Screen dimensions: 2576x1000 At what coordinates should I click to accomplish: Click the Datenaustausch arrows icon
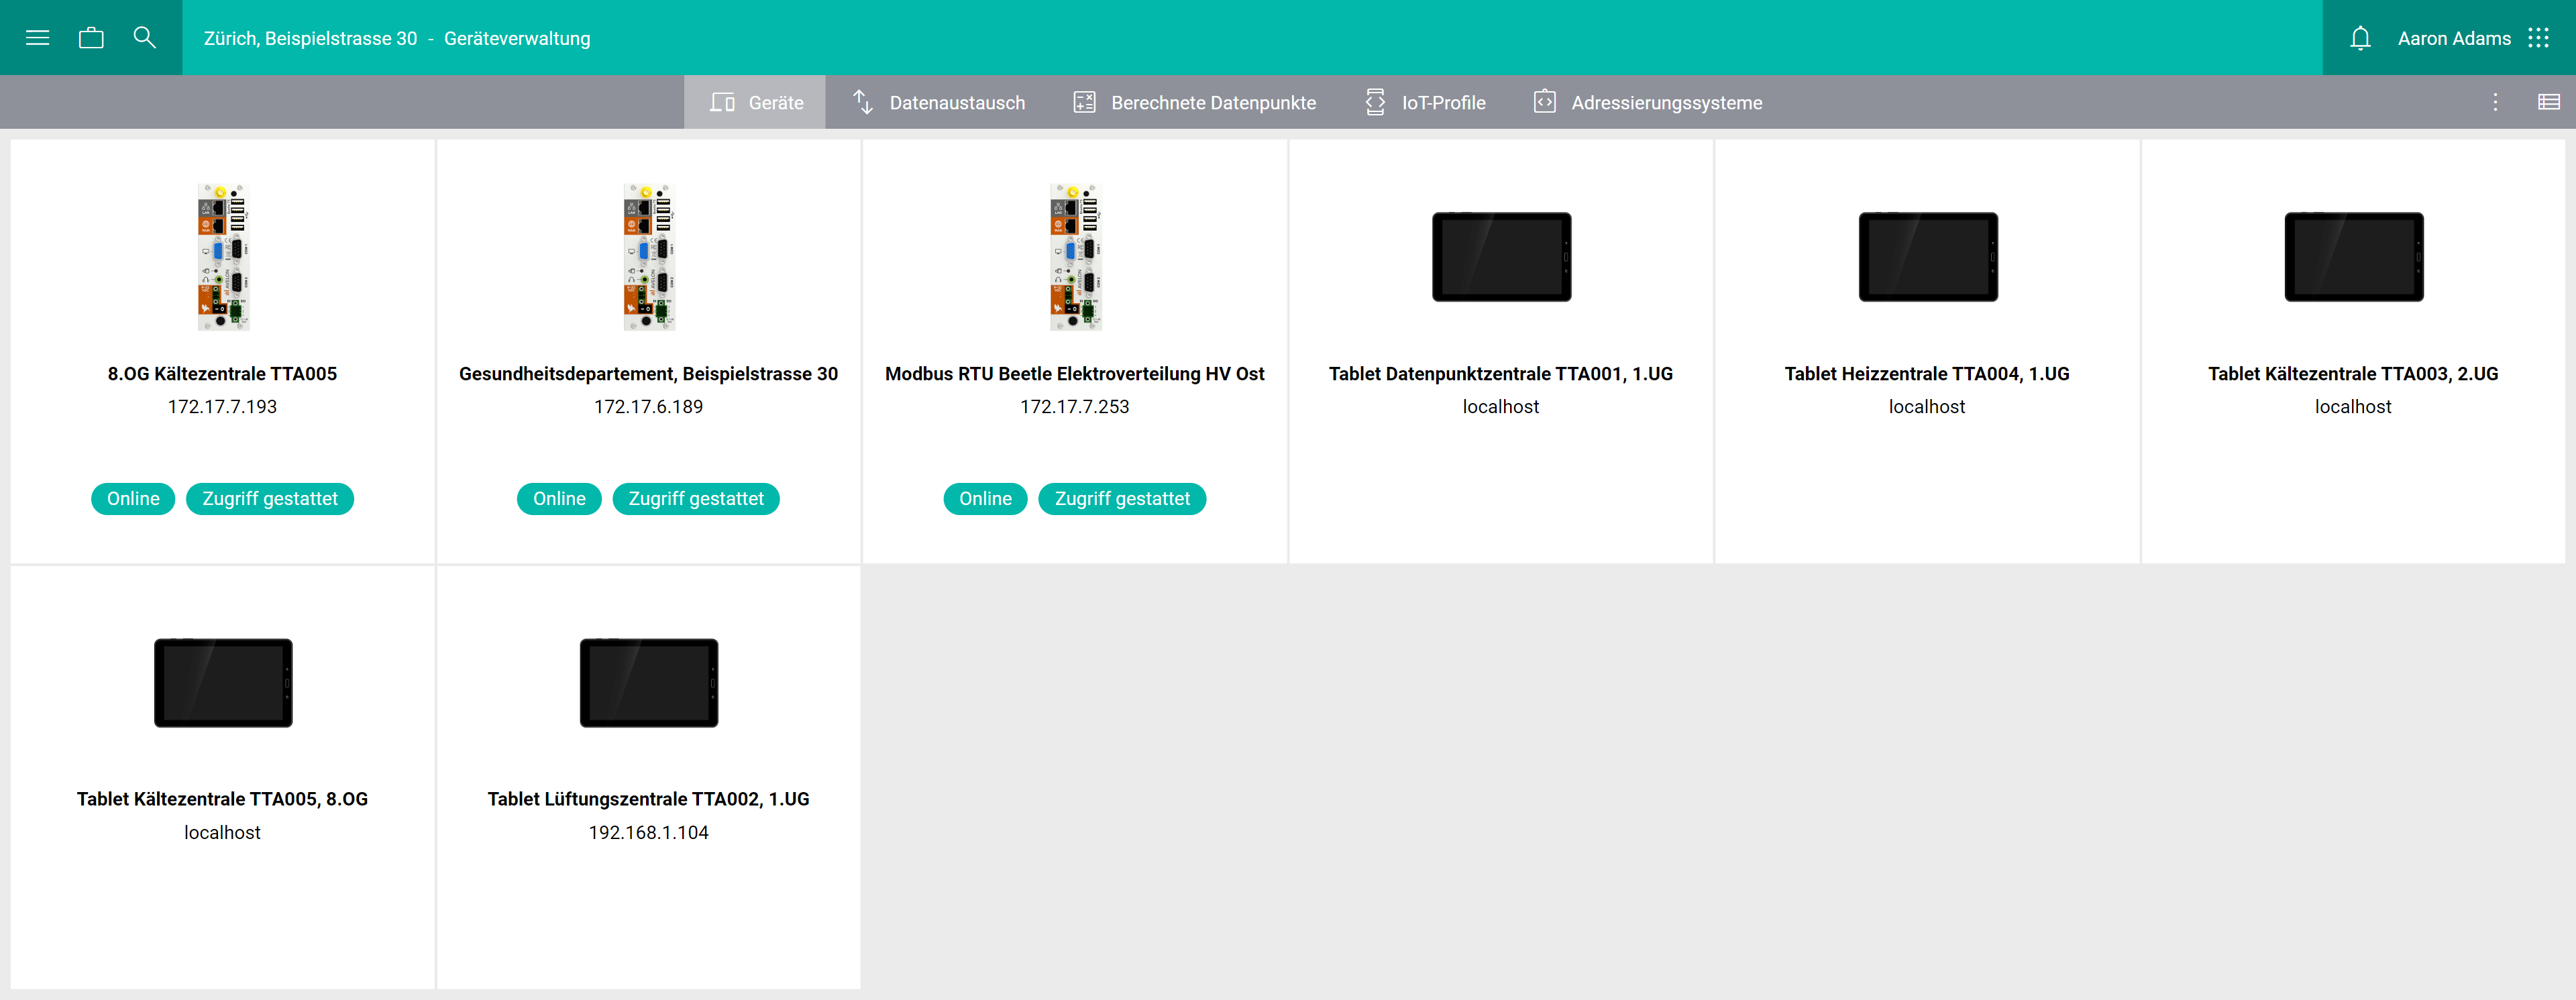[x=863, y=102]
